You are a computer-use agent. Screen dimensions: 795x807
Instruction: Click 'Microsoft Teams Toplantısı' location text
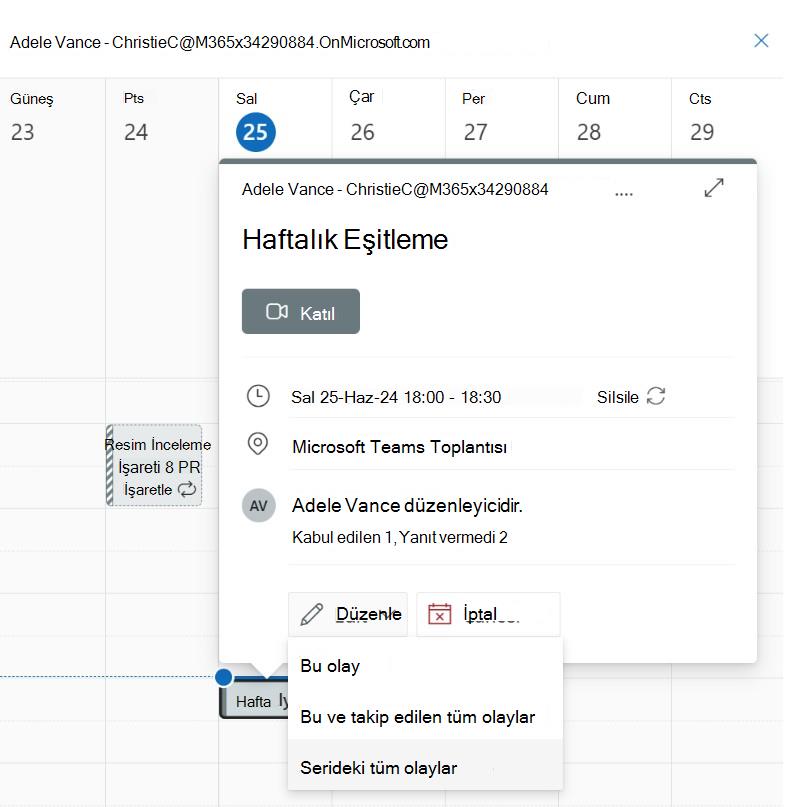(399, 447)
